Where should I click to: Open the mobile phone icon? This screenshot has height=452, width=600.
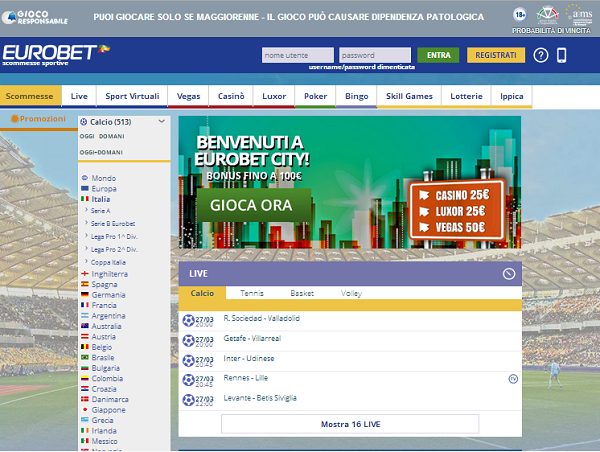[x=561, y=55]
